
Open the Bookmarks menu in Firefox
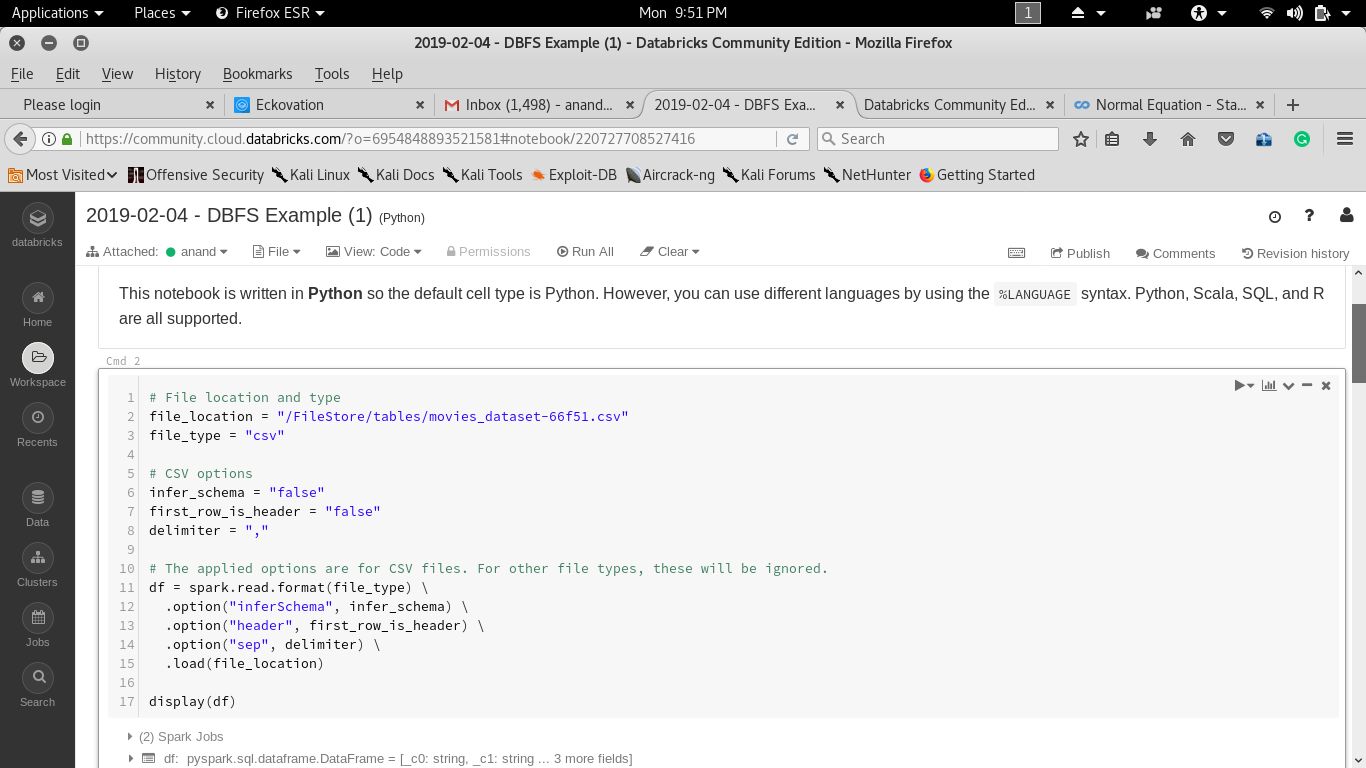(257, 73)
